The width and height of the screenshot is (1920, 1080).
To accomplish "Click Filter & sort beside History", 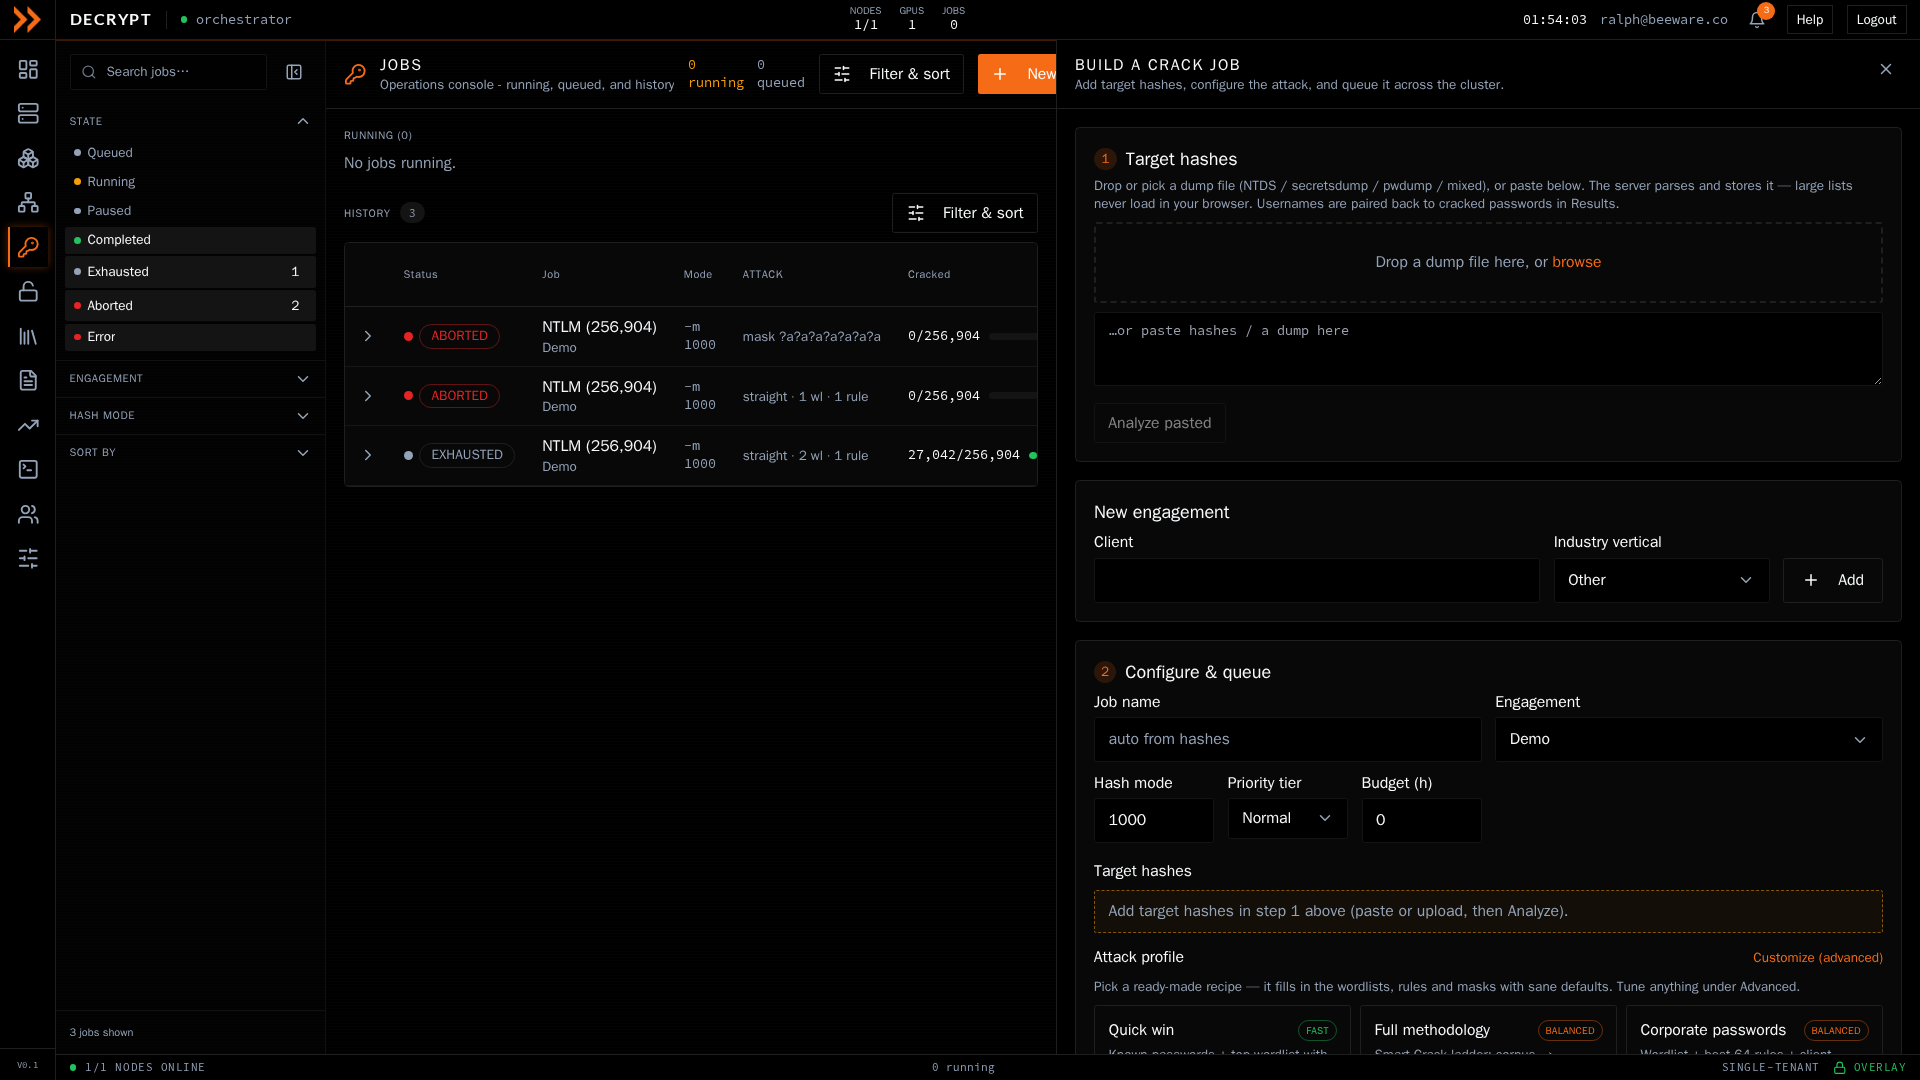I will [x=964, y=213].
